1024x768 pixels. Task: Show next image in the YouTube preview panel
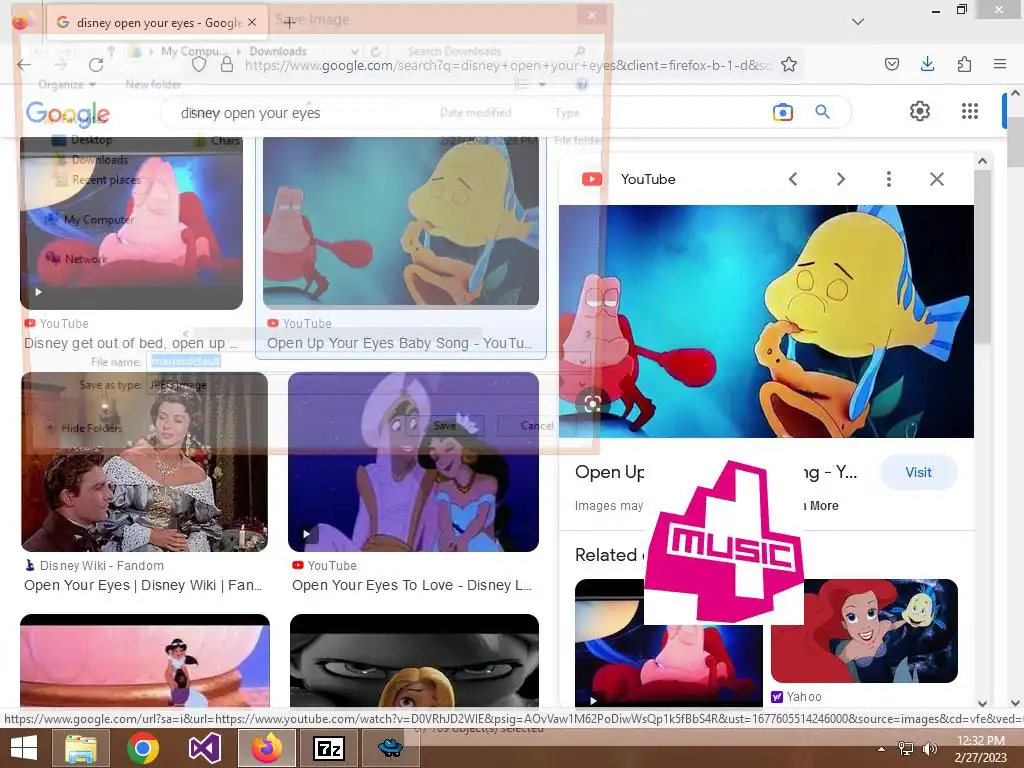click(x=841, y=179)
